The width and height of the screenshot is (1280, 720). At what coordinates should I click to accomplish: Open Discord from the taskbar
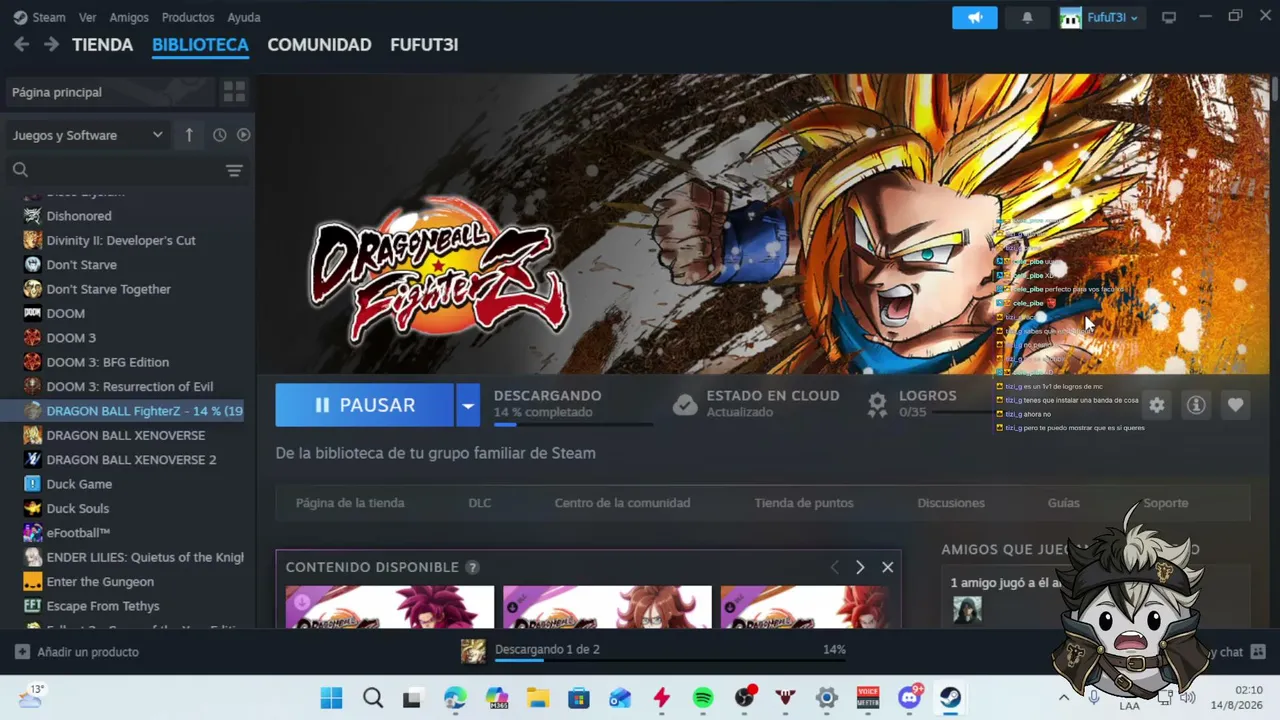(909, 698)
